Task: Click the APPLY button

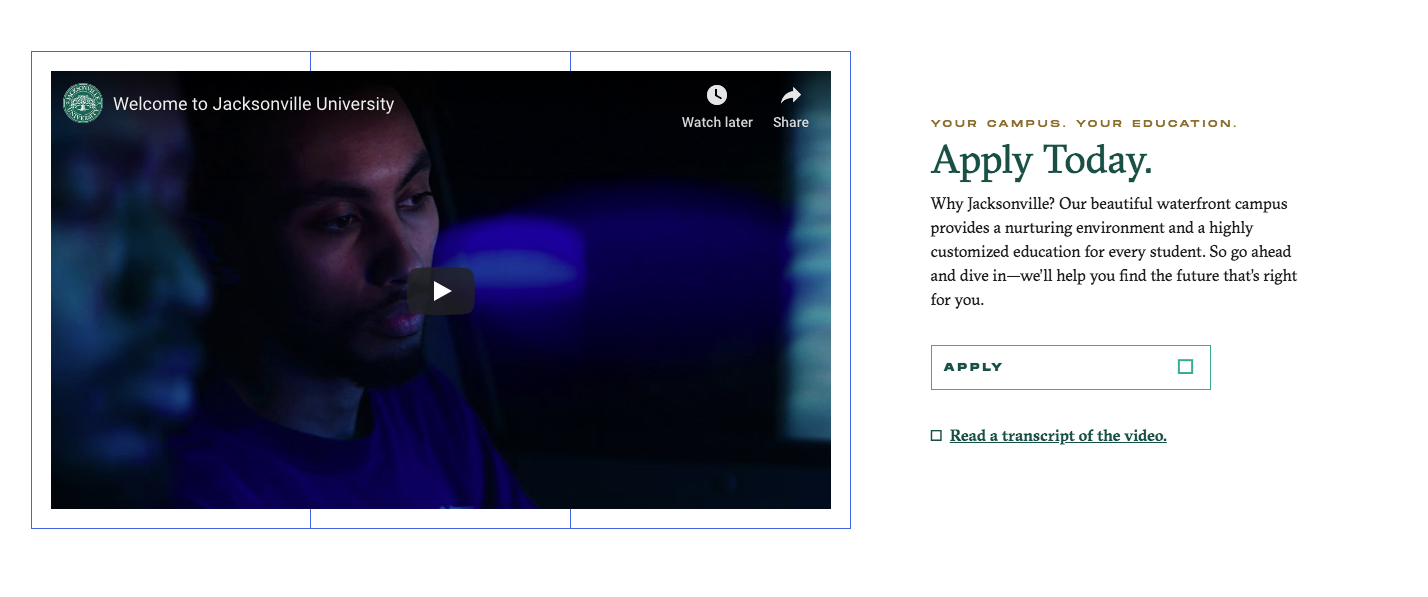Action: [x=1070, y=367]
